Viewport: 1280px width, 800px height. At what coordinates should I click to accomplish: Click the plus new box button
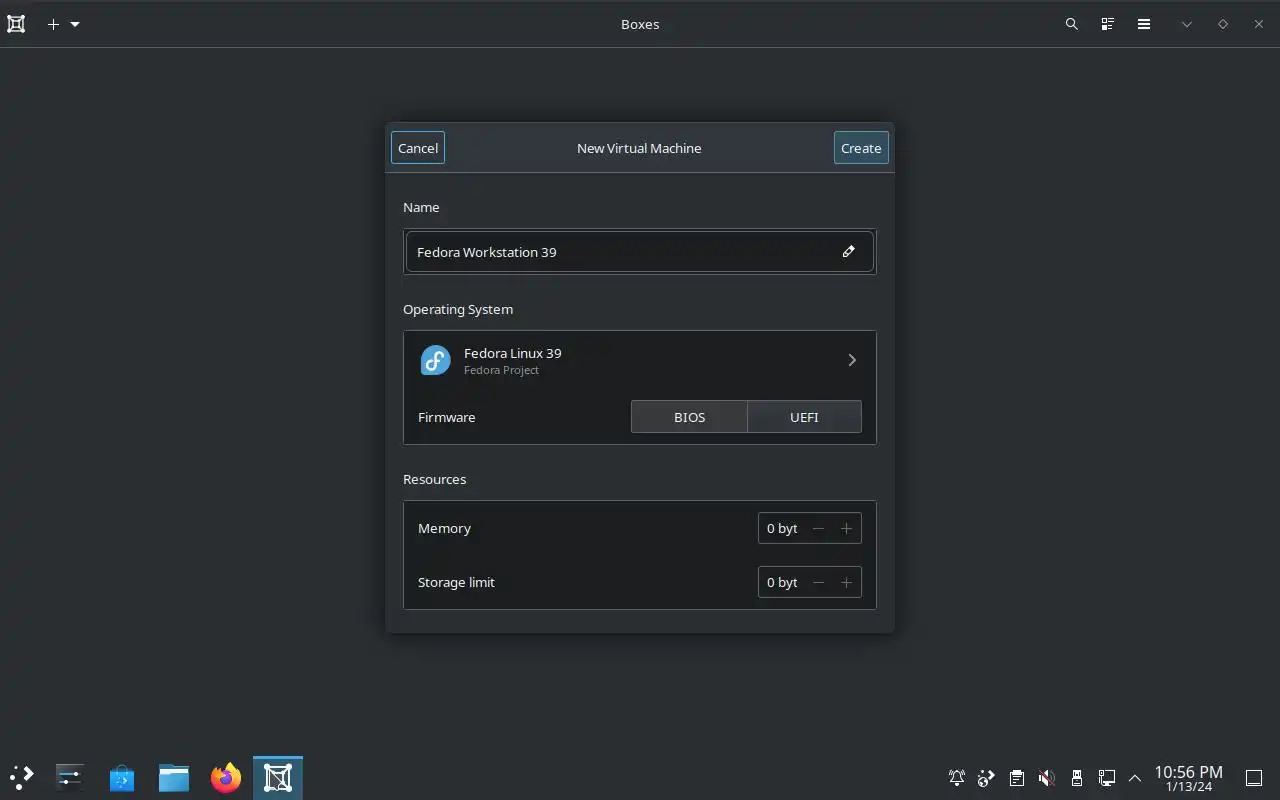click(x=54, y=24)
